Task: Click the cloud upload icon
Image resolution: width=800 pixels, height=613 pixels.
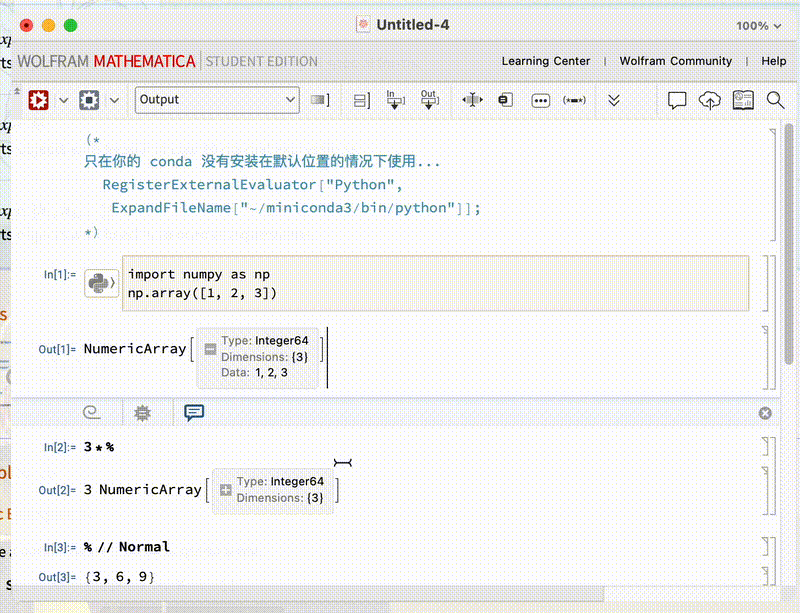Action: tap(709, 100)
